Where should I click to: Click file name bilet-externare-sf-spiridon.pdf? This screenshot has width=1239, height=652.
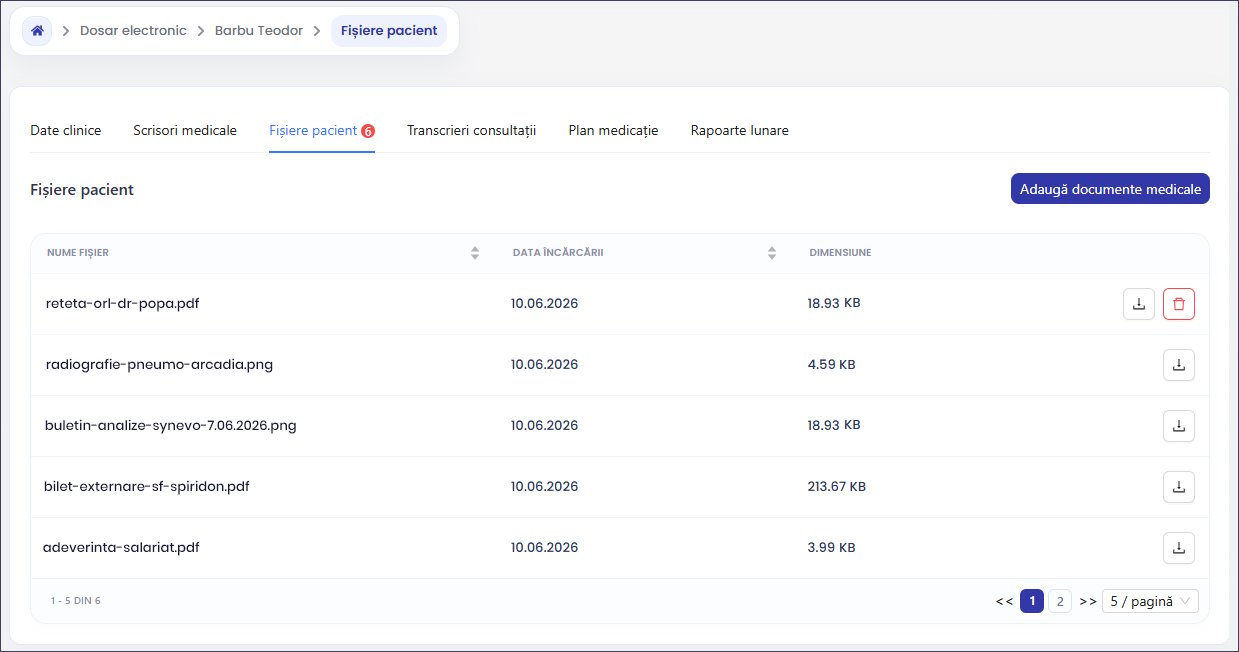(147, 486)
